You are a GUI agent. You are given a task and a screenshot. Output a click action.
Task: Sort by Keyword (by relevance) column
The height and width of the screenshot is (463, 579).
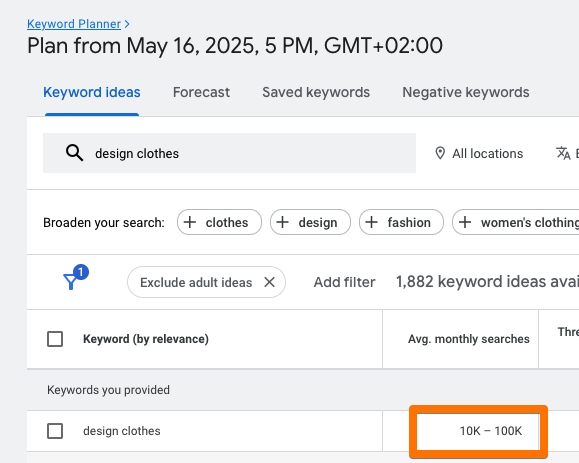click(x=145, y=339)
